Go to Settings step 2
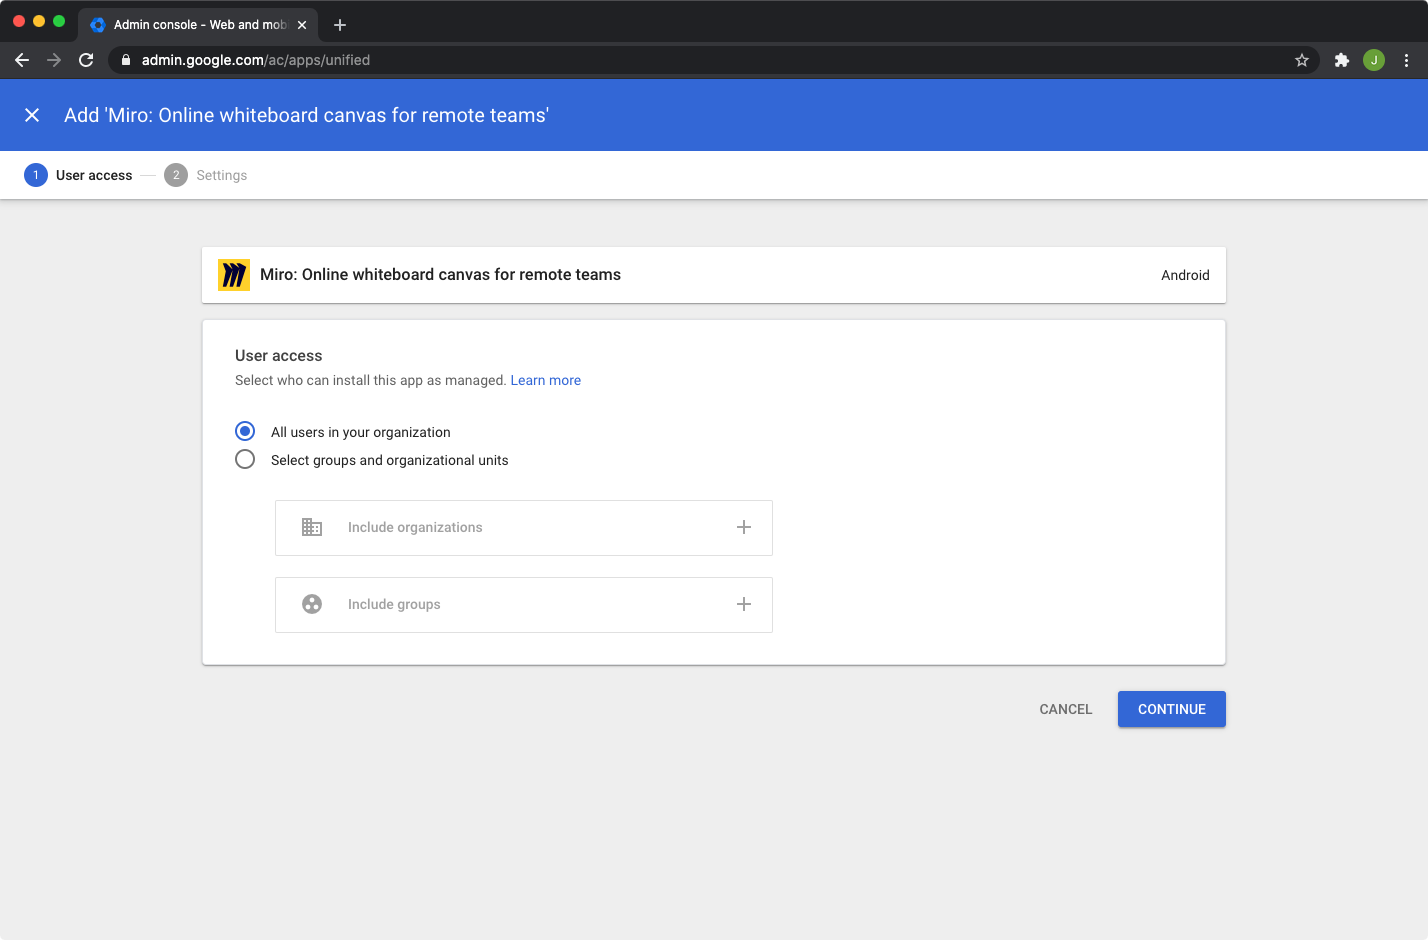This screenshot has width=1428, height=940. tap(206, 175)
